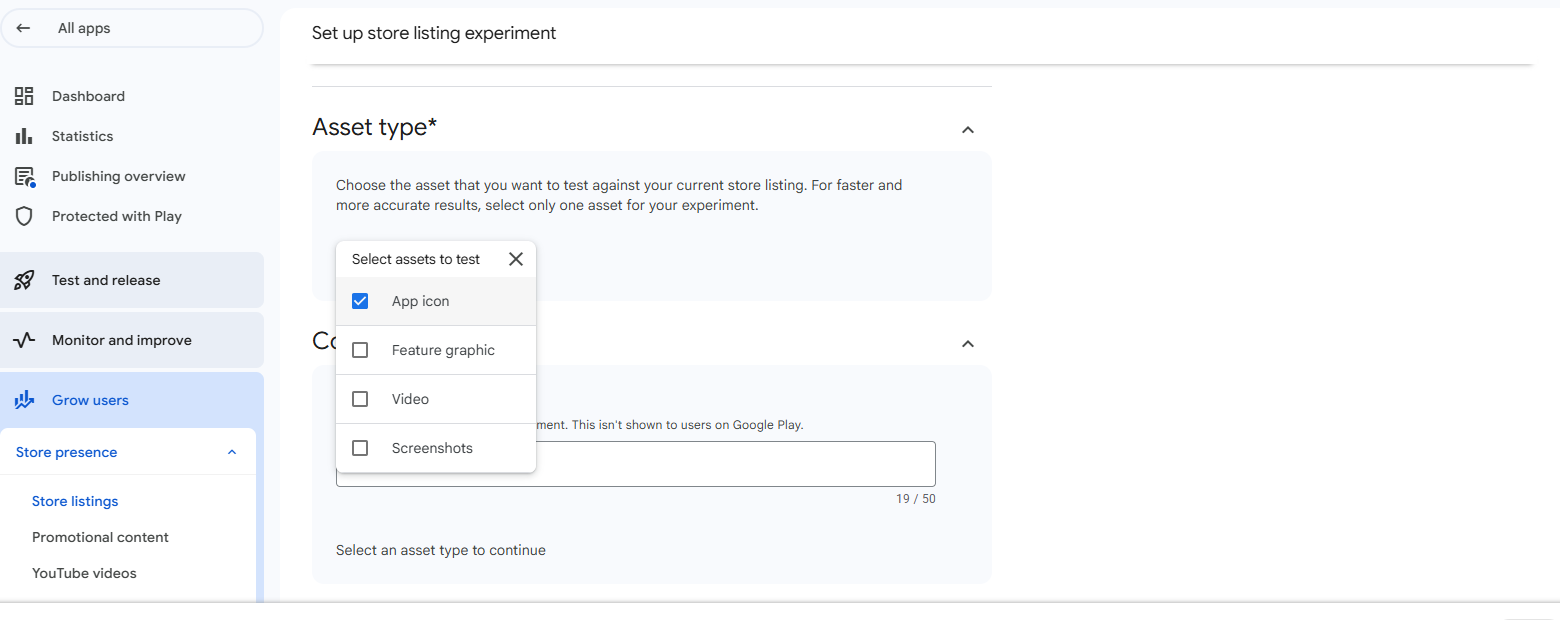
Task: Click the Publishing overview icon
Action: (25, 176)
